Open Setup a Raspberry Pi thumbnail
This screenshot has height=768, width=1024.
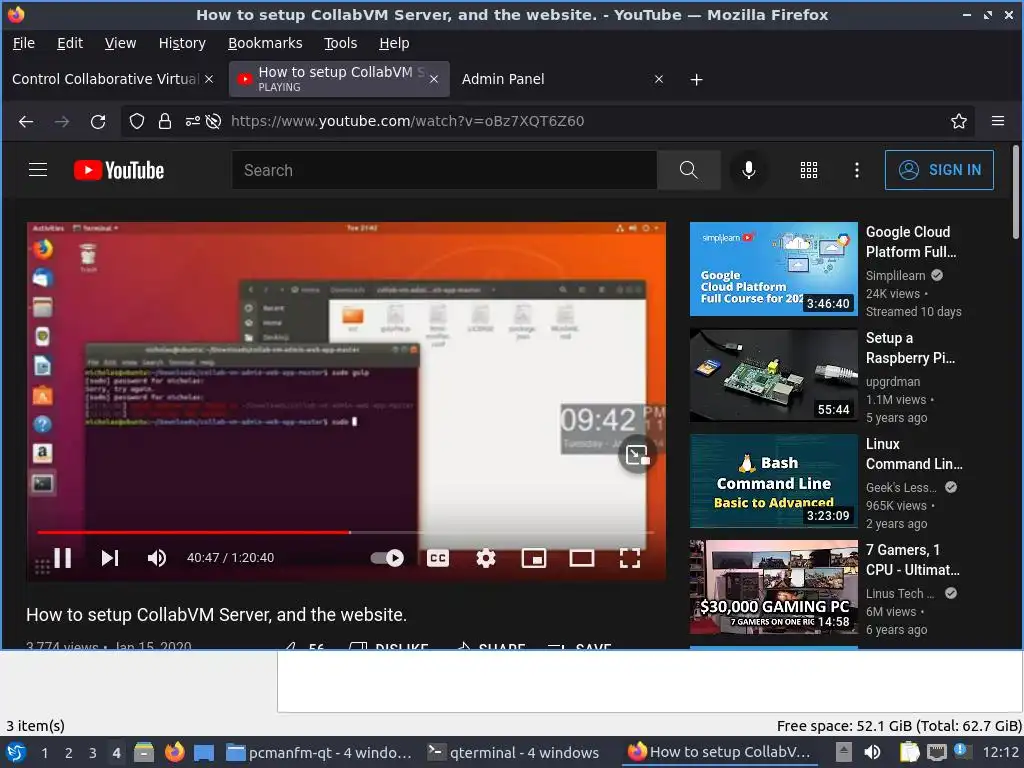pos(774,375)
